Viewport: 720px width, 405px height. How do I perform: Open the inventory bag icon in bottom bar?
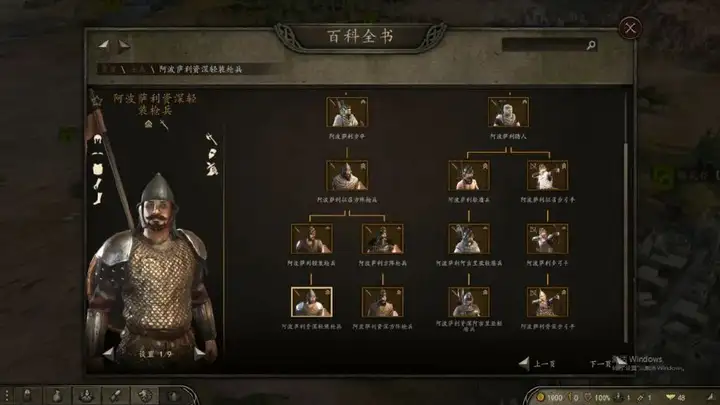click(x=57, y=396)
